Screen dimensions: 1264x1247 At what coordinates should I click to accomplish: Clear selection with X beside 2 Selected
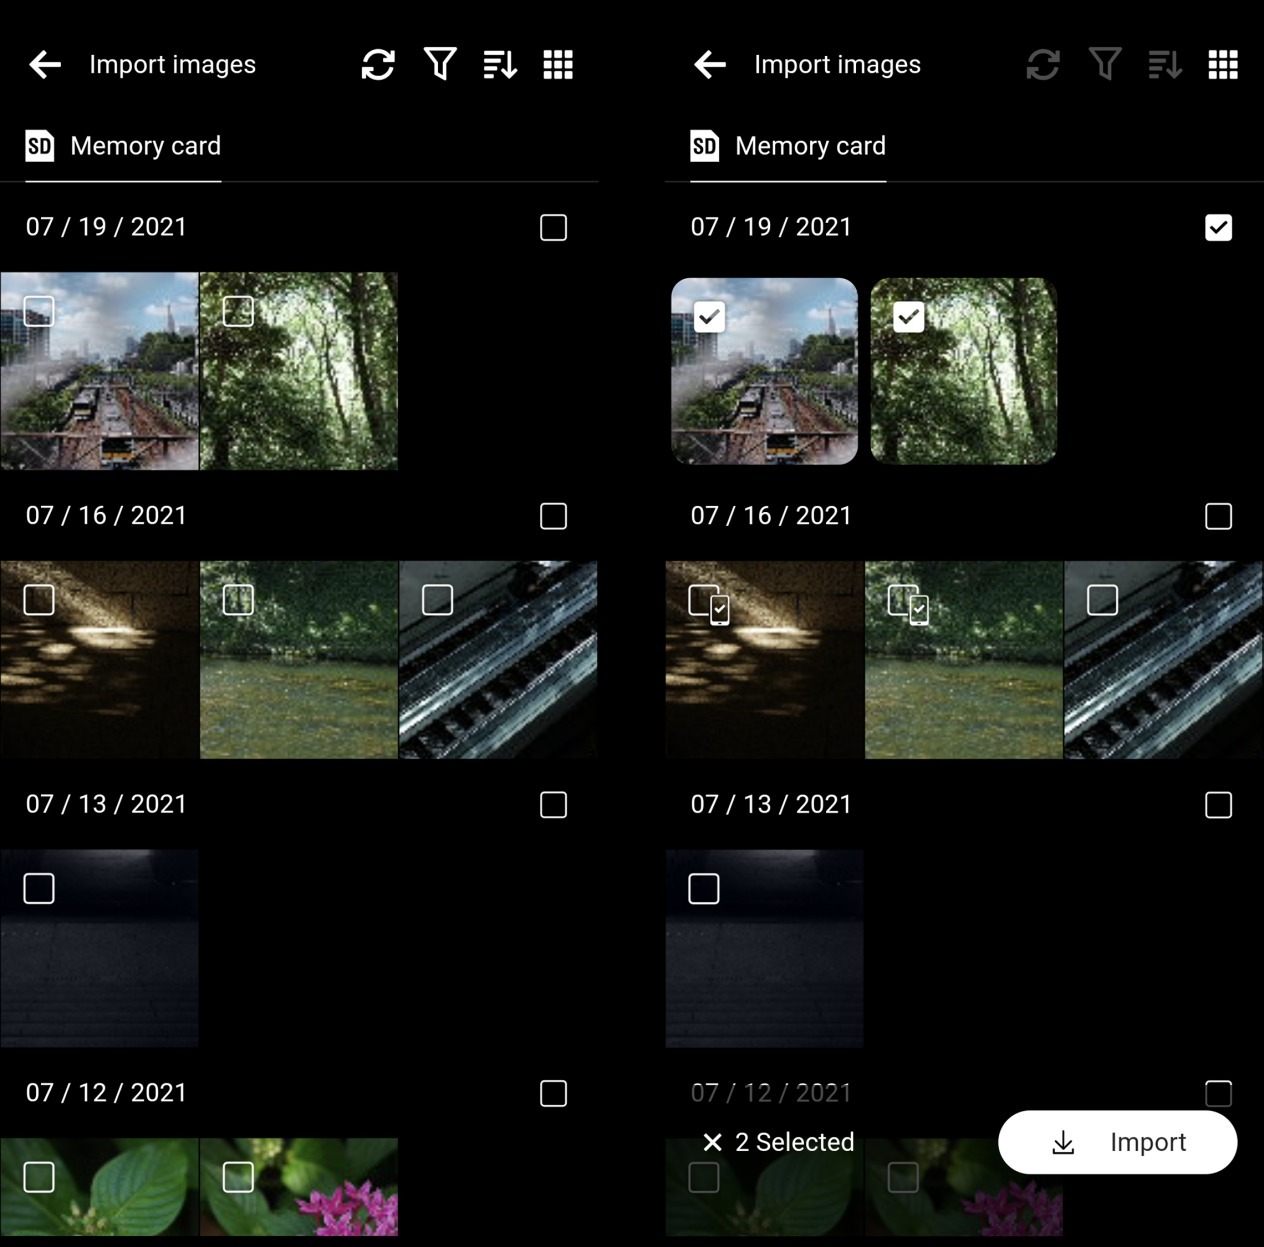712,1142
